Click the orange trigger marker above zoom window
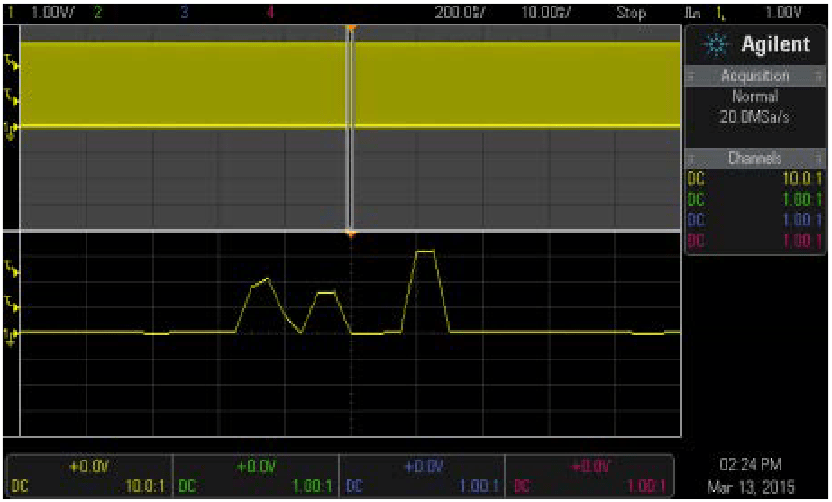Viewport: 832px width, 502px height. 350,233
